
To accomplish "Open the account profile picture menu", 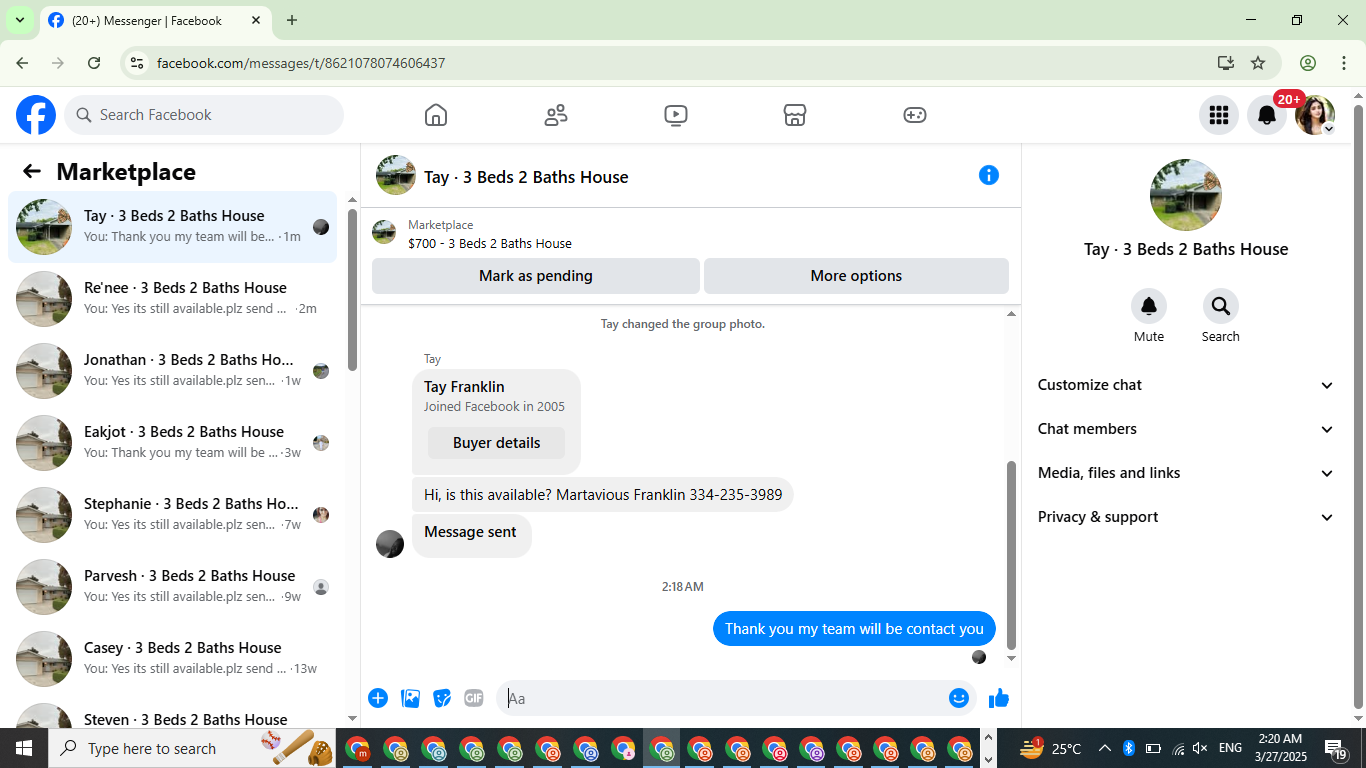I will [1315, 115].
